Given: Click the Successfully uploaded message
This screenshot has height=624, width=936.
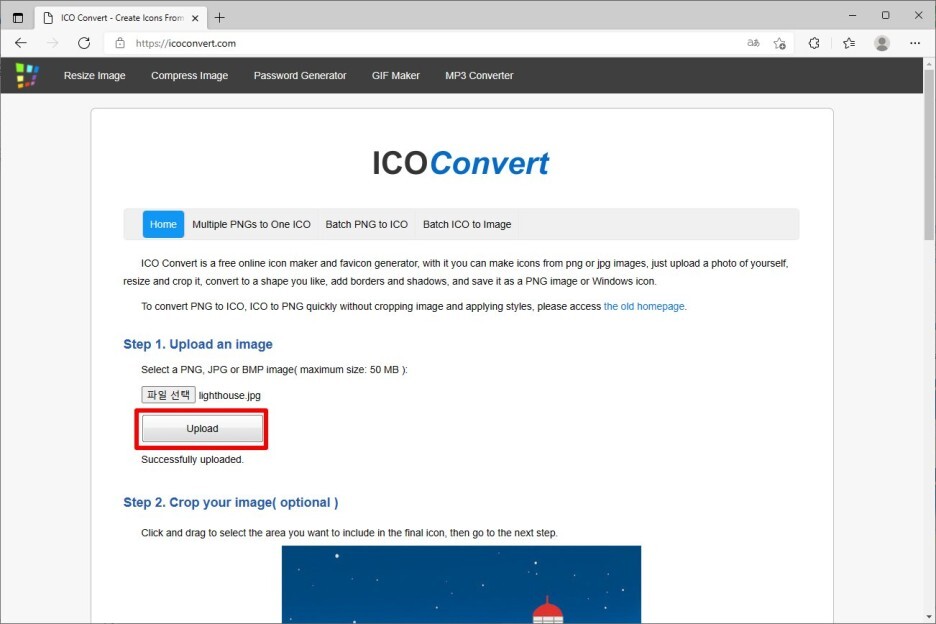Looking at the screenshot, I should [x=192, y=459].
